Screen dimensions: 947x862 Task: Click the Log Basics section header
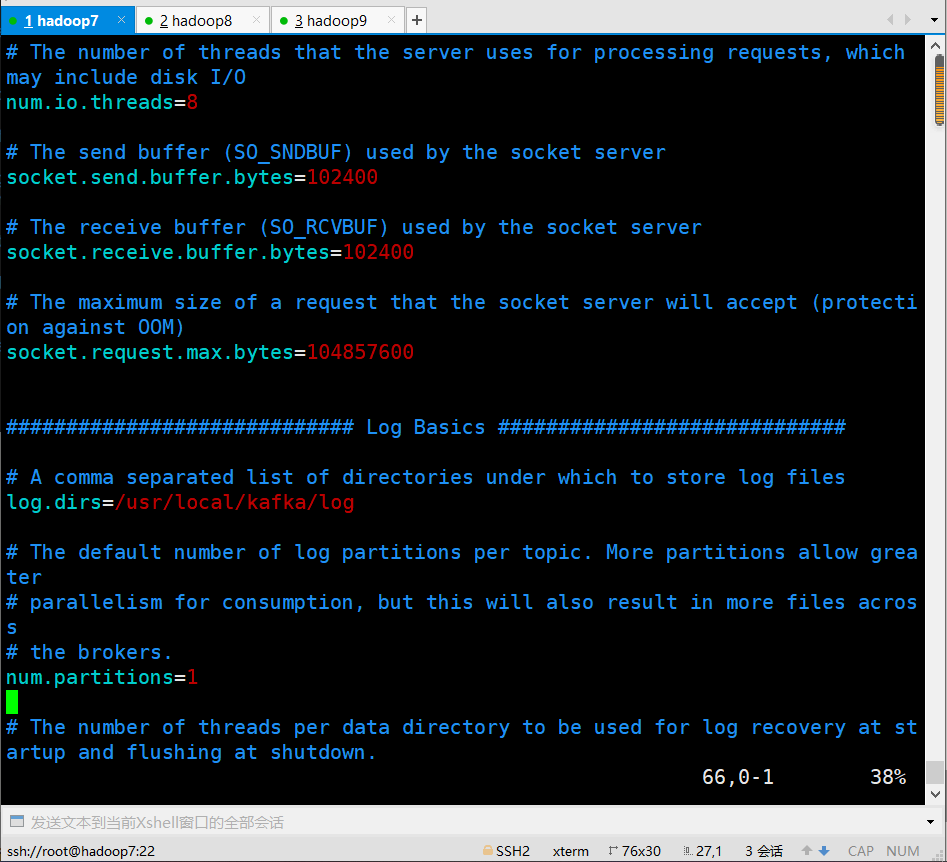tap(426, 427)
